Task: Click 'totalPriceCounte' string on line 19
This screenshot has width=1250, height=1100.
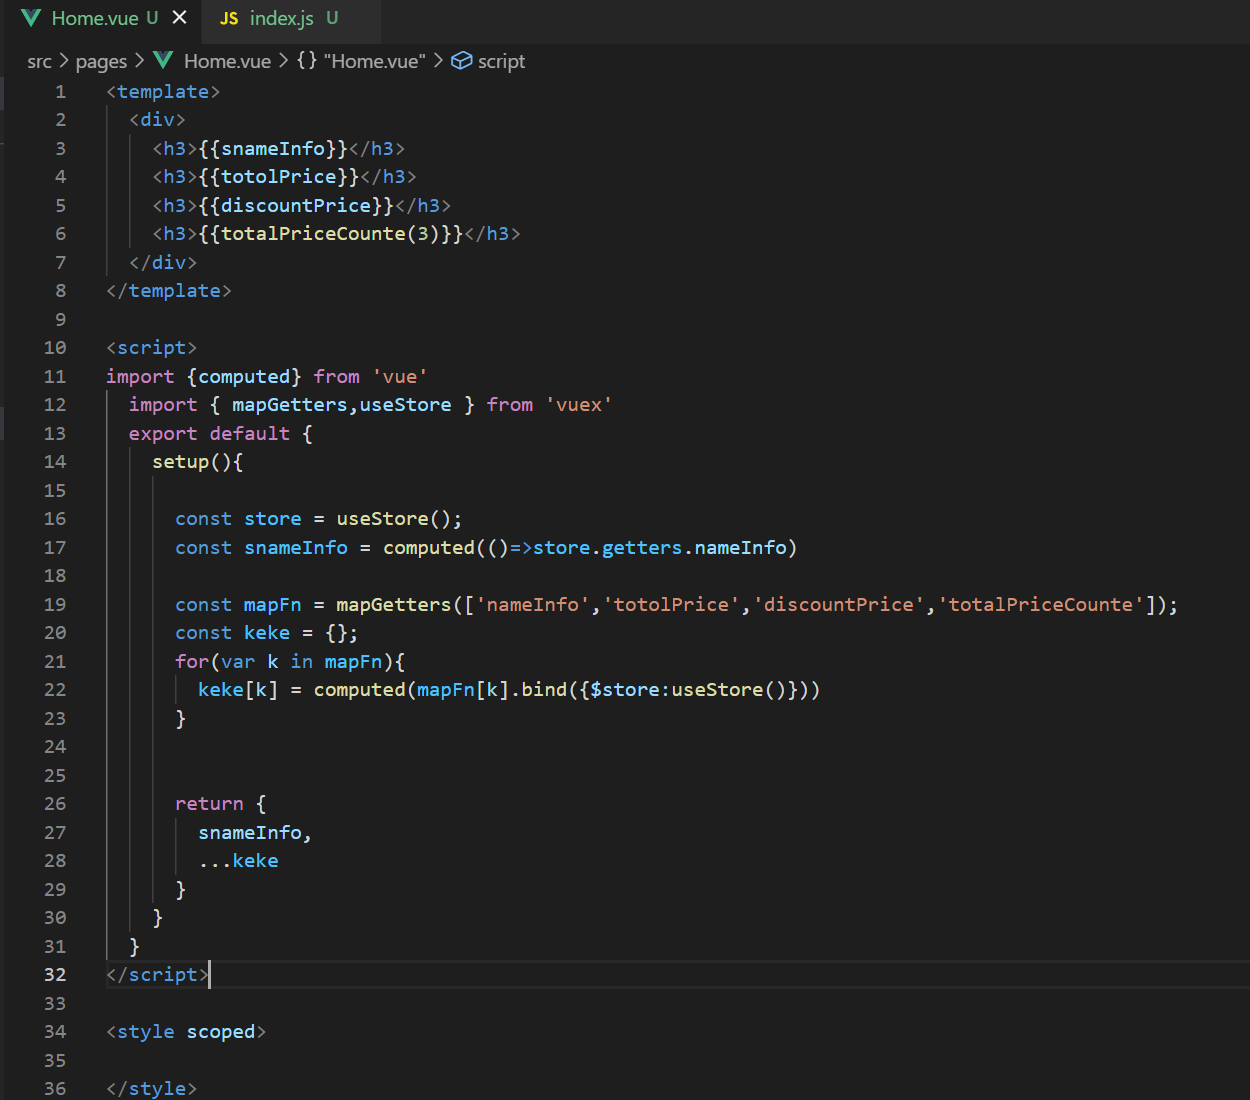Action: pos(1040,605)
